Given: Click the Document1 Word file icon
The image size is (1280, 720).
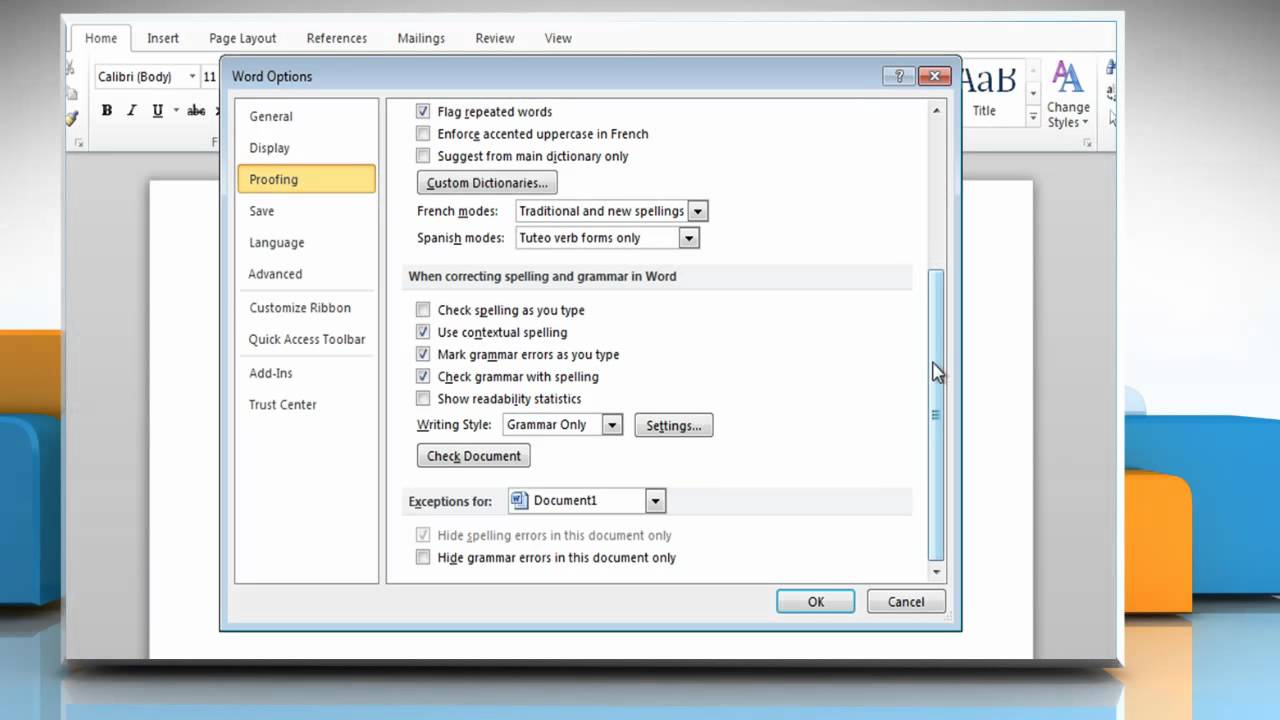Looking at the screenshot, I should [x=519, y=500].
